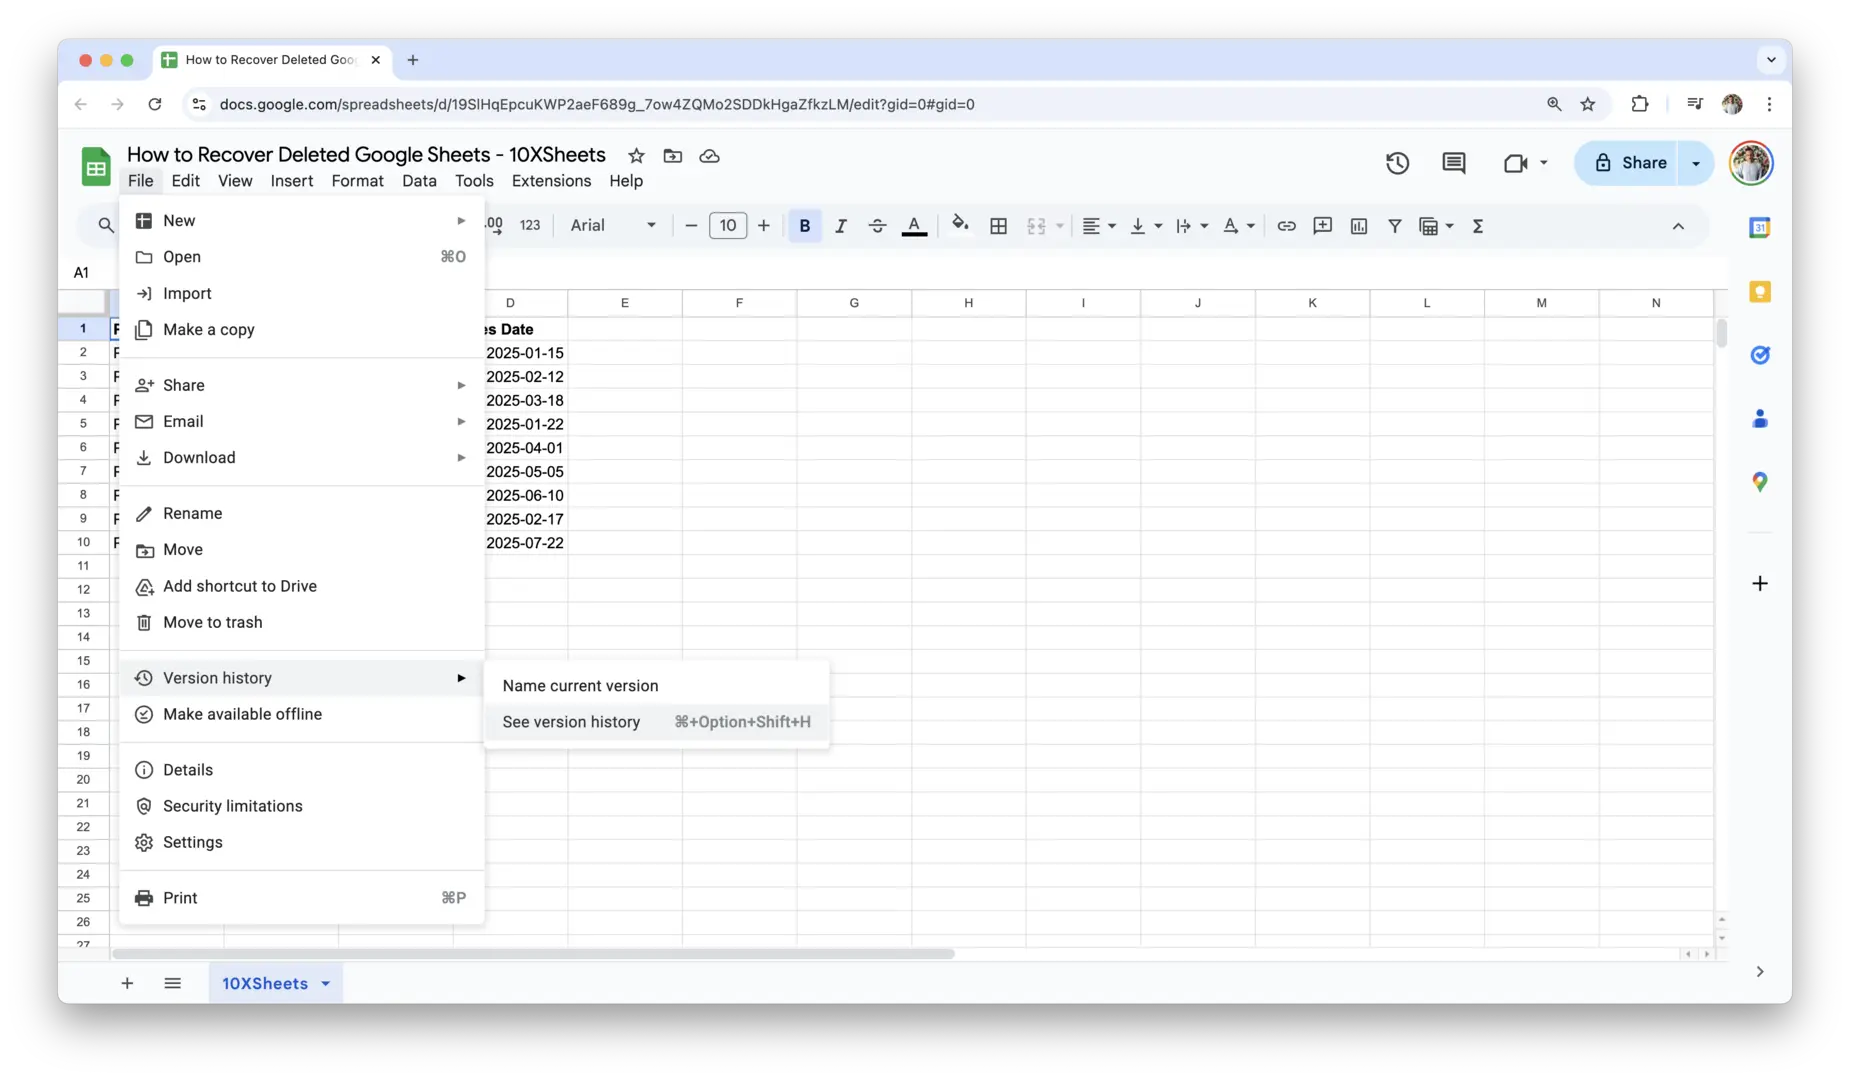
Task: Check the cloud save status icon
Action: pyautogui.click(x=709, y=156)
